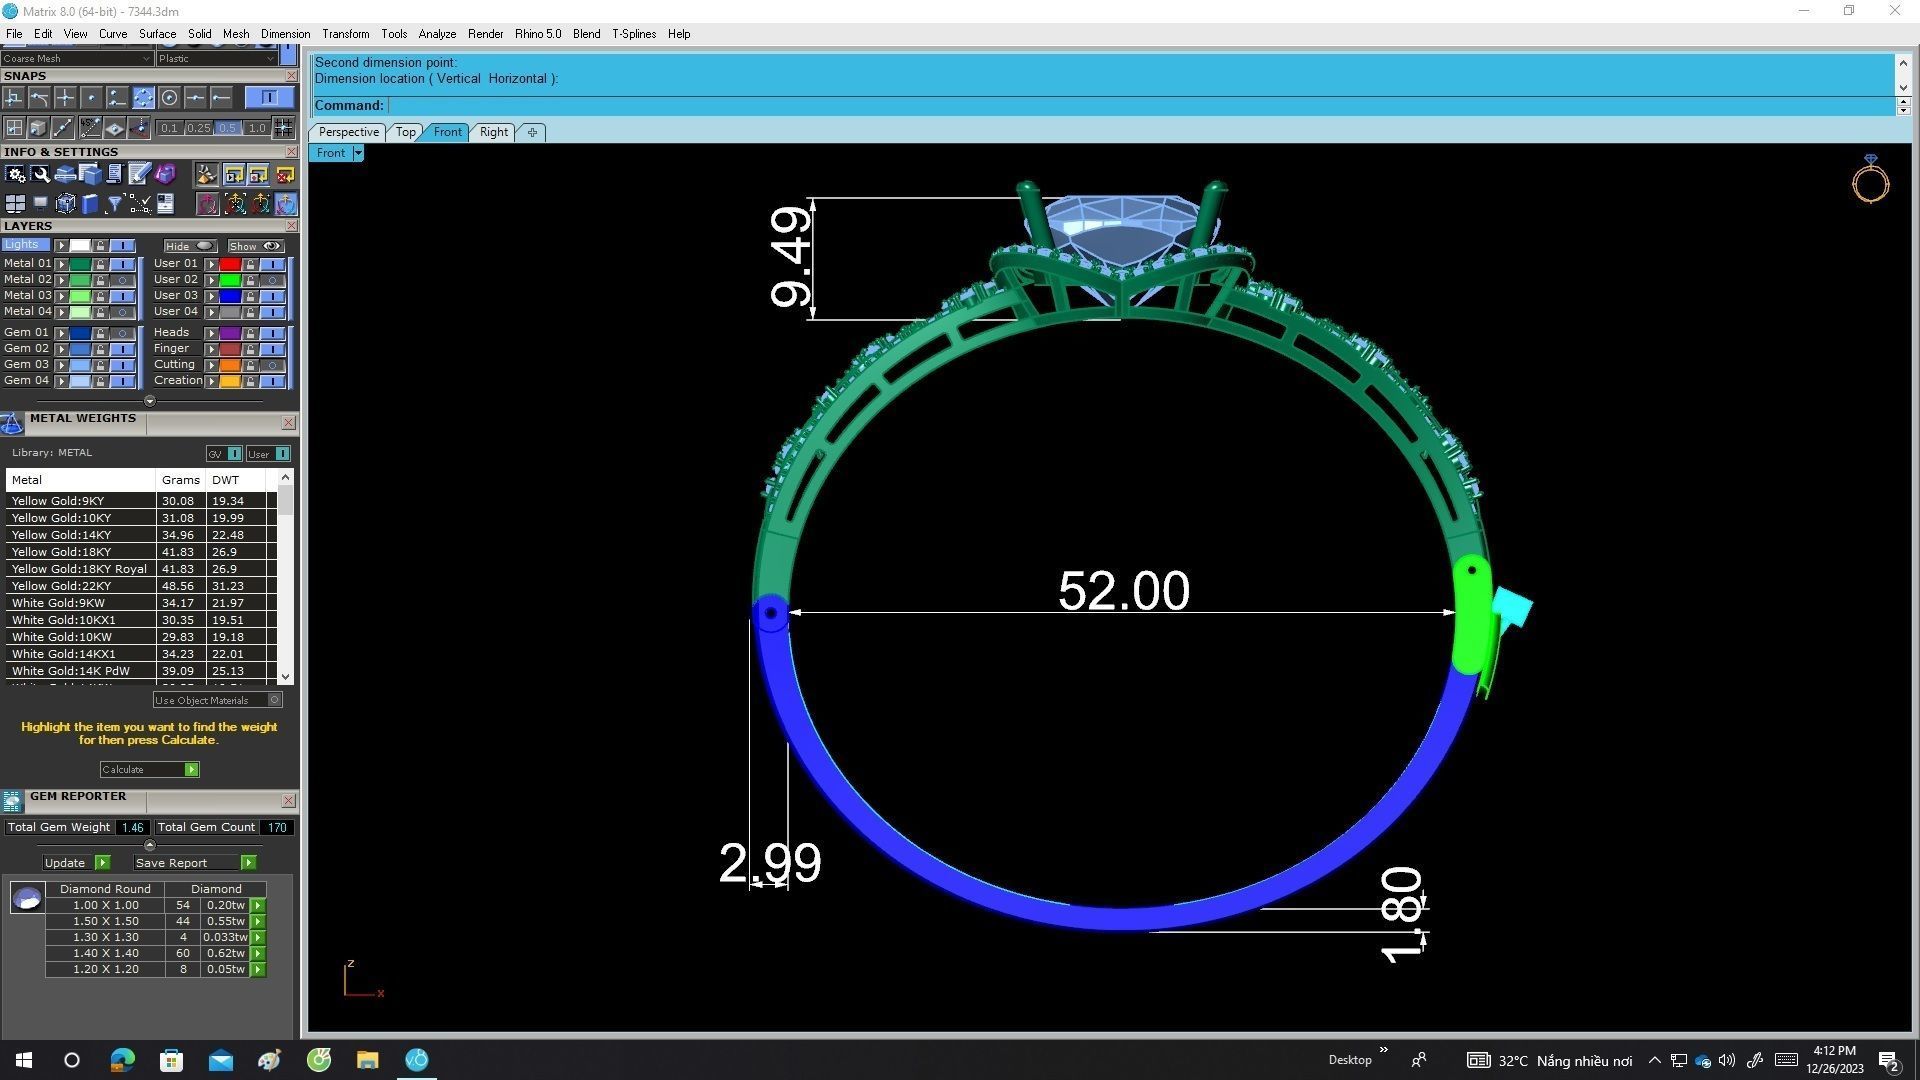The width and height of the screenshot is (1920, 1080).
Task: Click the Gem Reporter panel icon
Action: pyautogui.click(x=12, y=801)
